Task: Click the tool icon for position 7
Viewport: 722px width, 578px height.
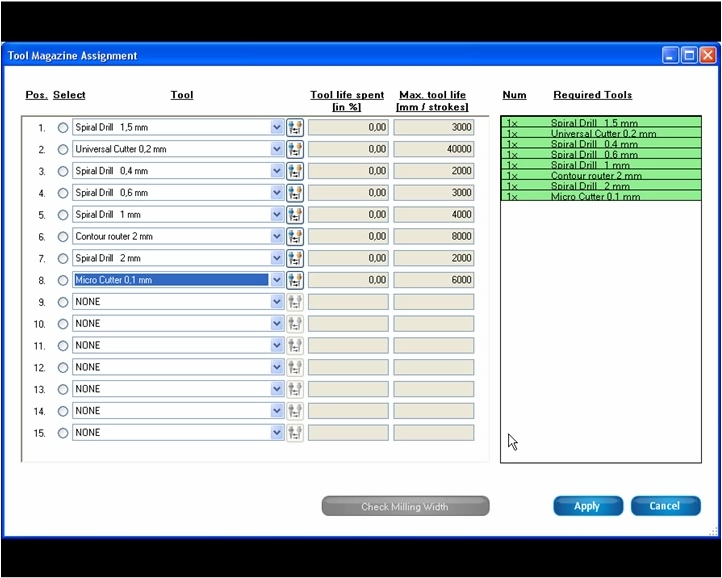Action: coord(295,259)
